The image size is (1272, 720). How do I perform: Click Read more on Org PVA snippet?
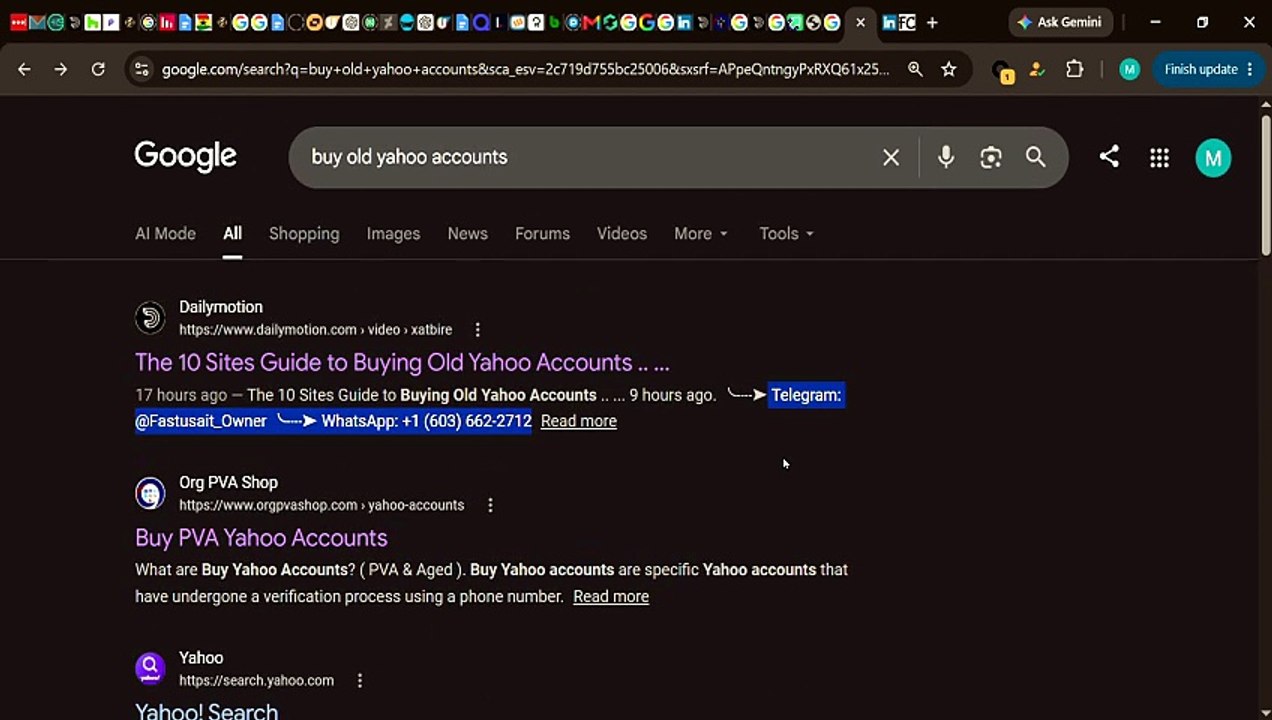click(611, 596)
